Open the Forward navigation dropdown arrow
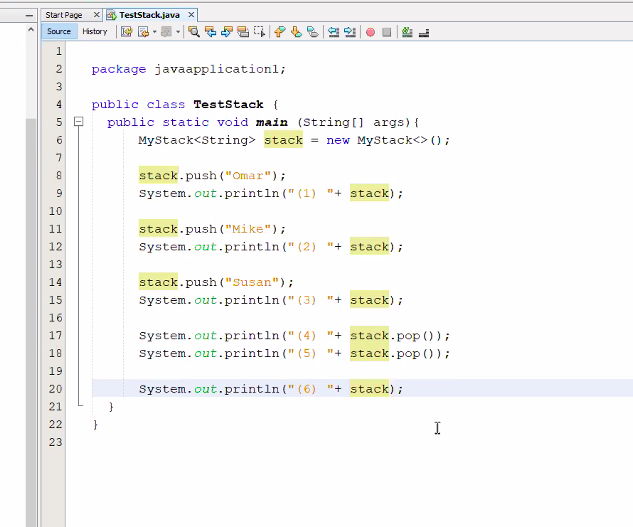The height and width of the screenshot is (527, 633). 178,32
